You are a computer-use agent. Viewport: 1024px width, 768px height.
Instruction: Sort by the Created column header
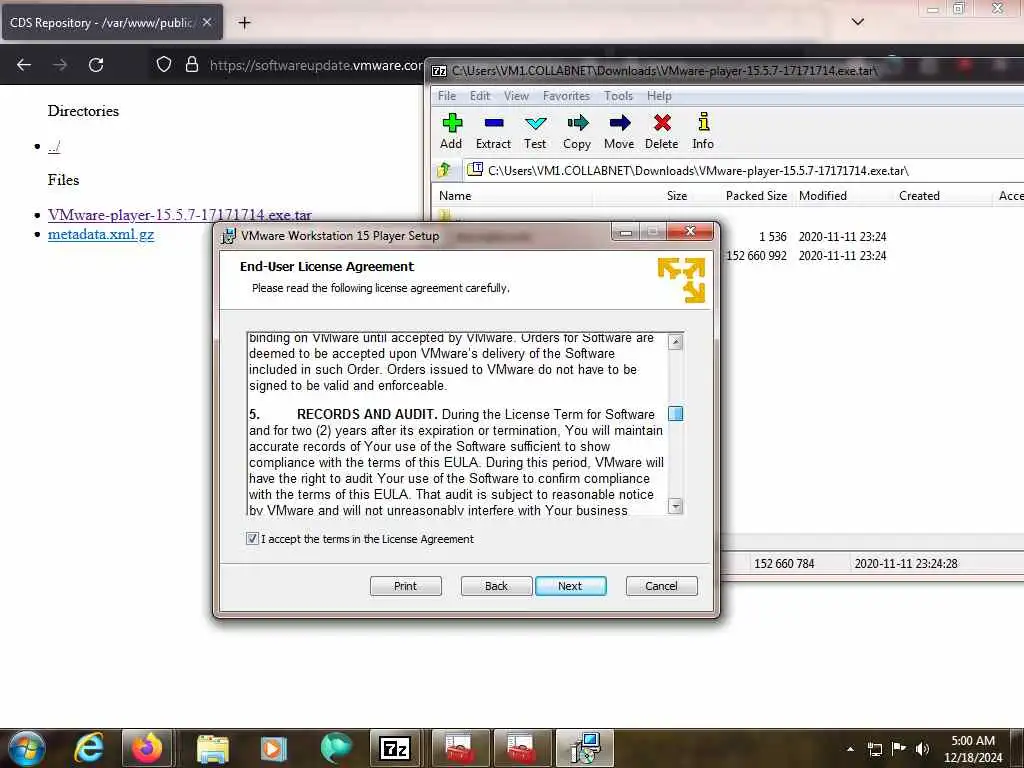tap(944, 196)
